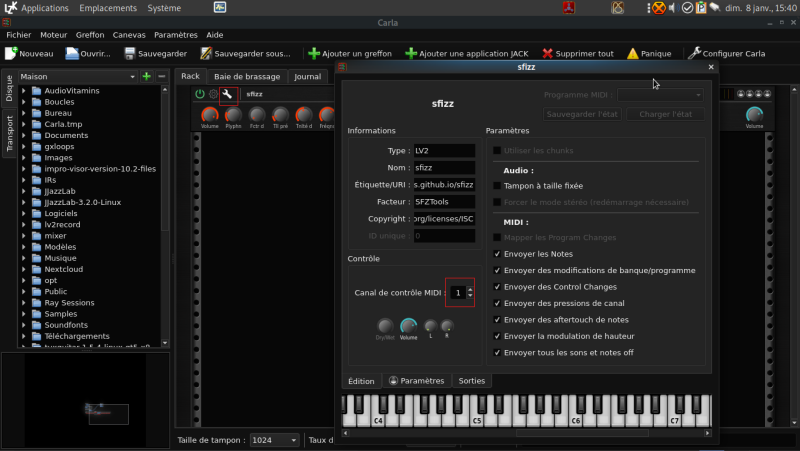Expand the Musique folder tree arrow

23,258
